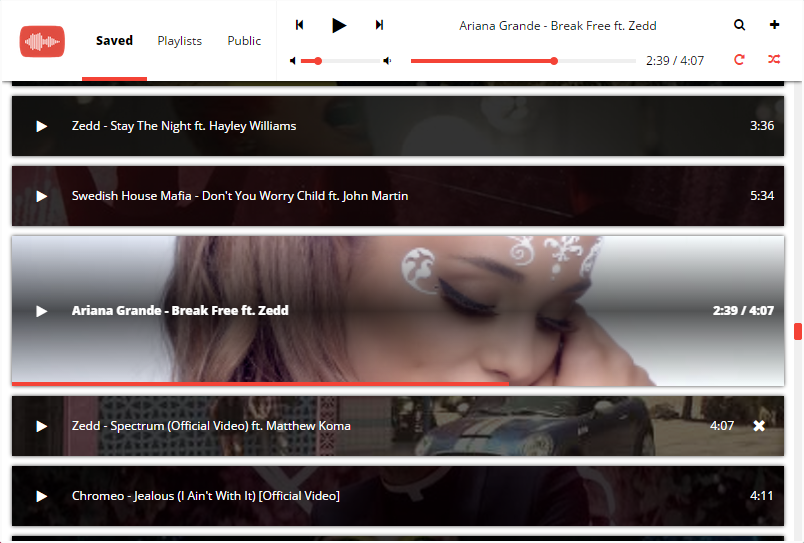Play Swedish House Mafia - Don't You Worry Child

click(42, 196)
